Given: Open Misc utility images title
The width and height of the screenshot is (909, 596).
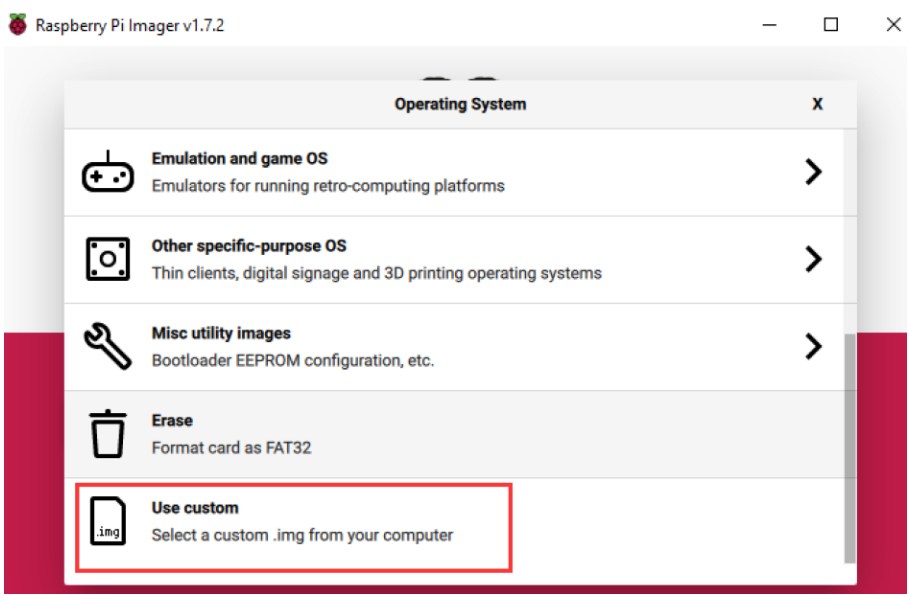Looking at the screenshot, I should pyautogui.click(x=221, y=333).
